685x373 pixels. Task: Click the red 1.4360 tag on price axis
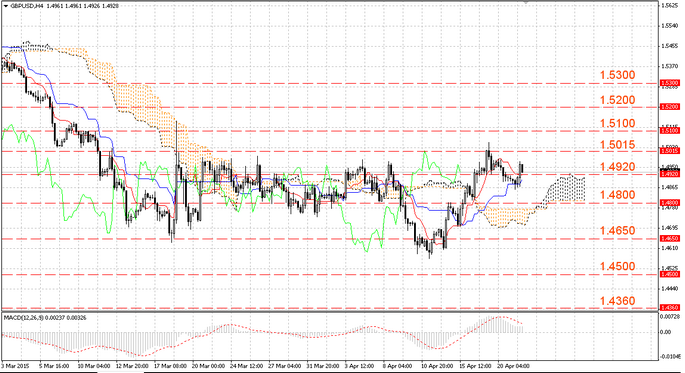pos(670,307)
